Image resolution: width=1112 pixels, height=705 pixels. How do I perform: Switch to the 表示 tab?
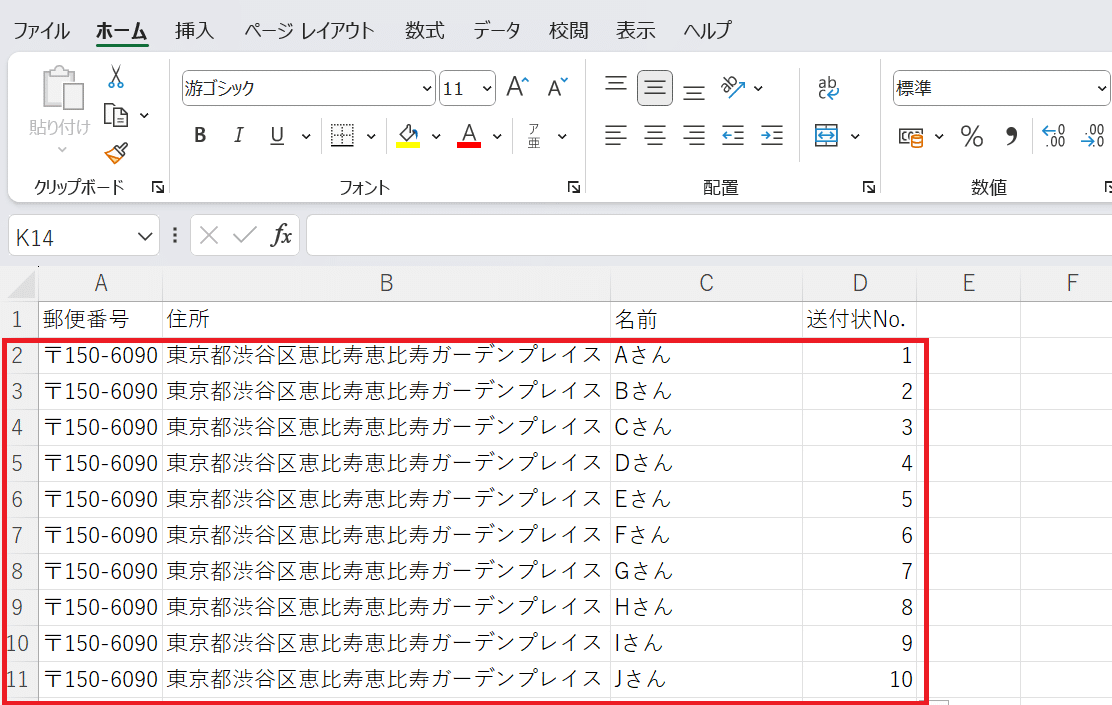(635, 30)
